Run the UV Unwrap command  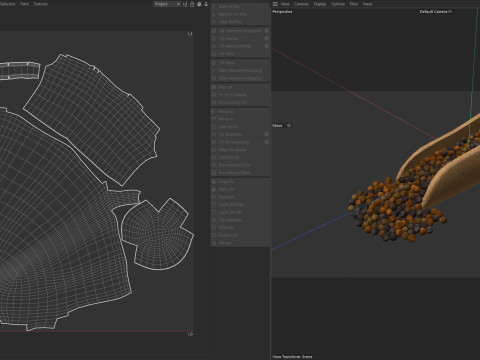pyautogui.click(x=237, y=38)
